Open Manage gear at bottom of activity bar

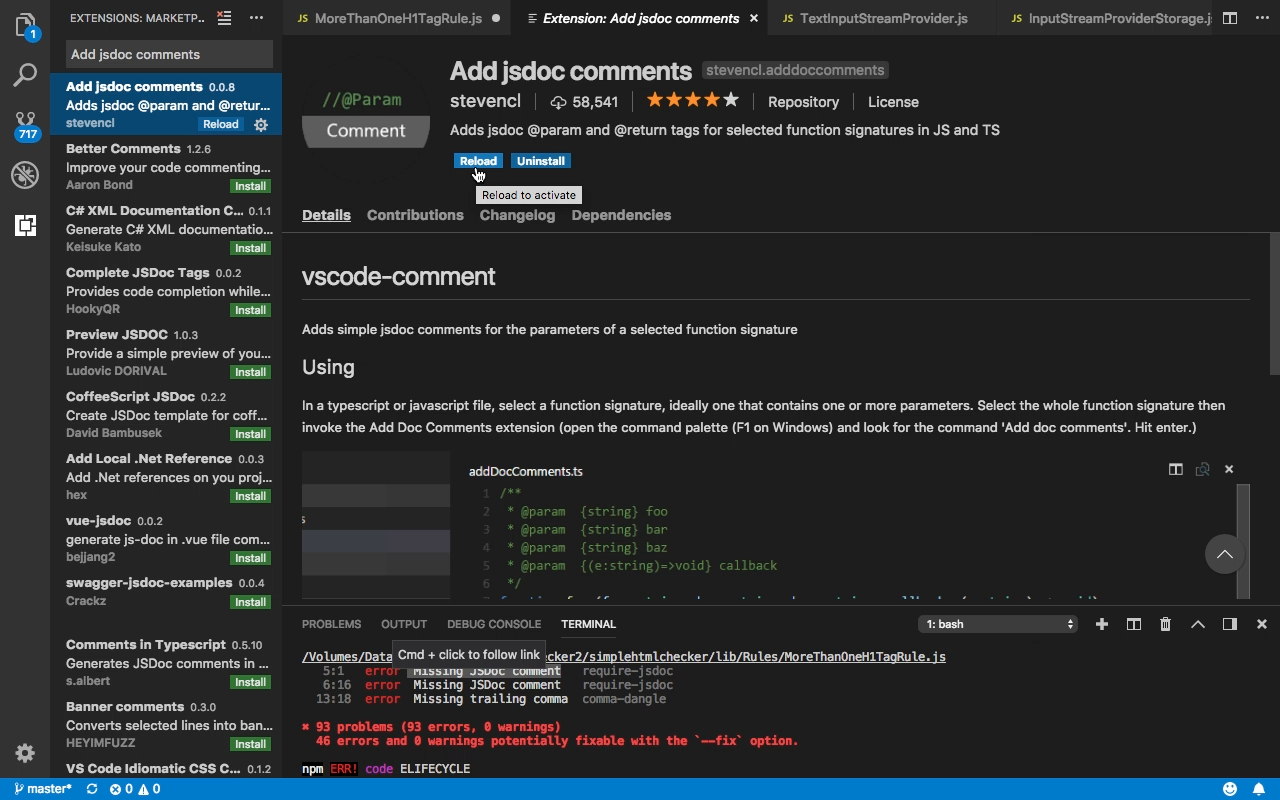pos(25,753)
